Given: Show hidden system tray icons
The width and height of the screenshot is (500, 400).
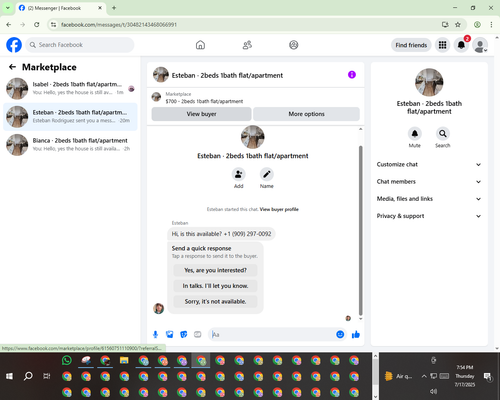Looking at the screenshot, I should [x=424, y=376].
